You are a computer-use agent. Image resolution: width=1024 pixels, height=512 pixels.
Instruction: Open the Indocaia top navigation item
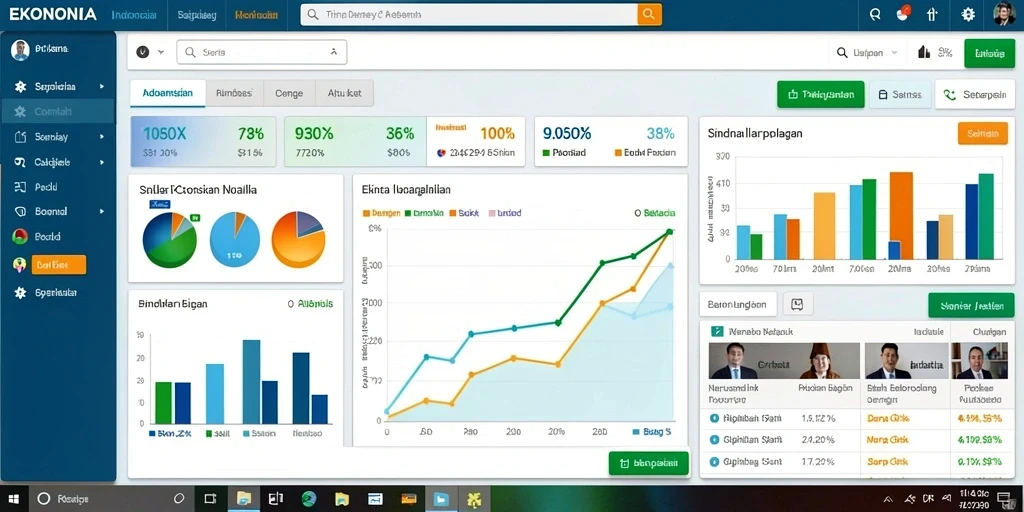coord(134,14)
